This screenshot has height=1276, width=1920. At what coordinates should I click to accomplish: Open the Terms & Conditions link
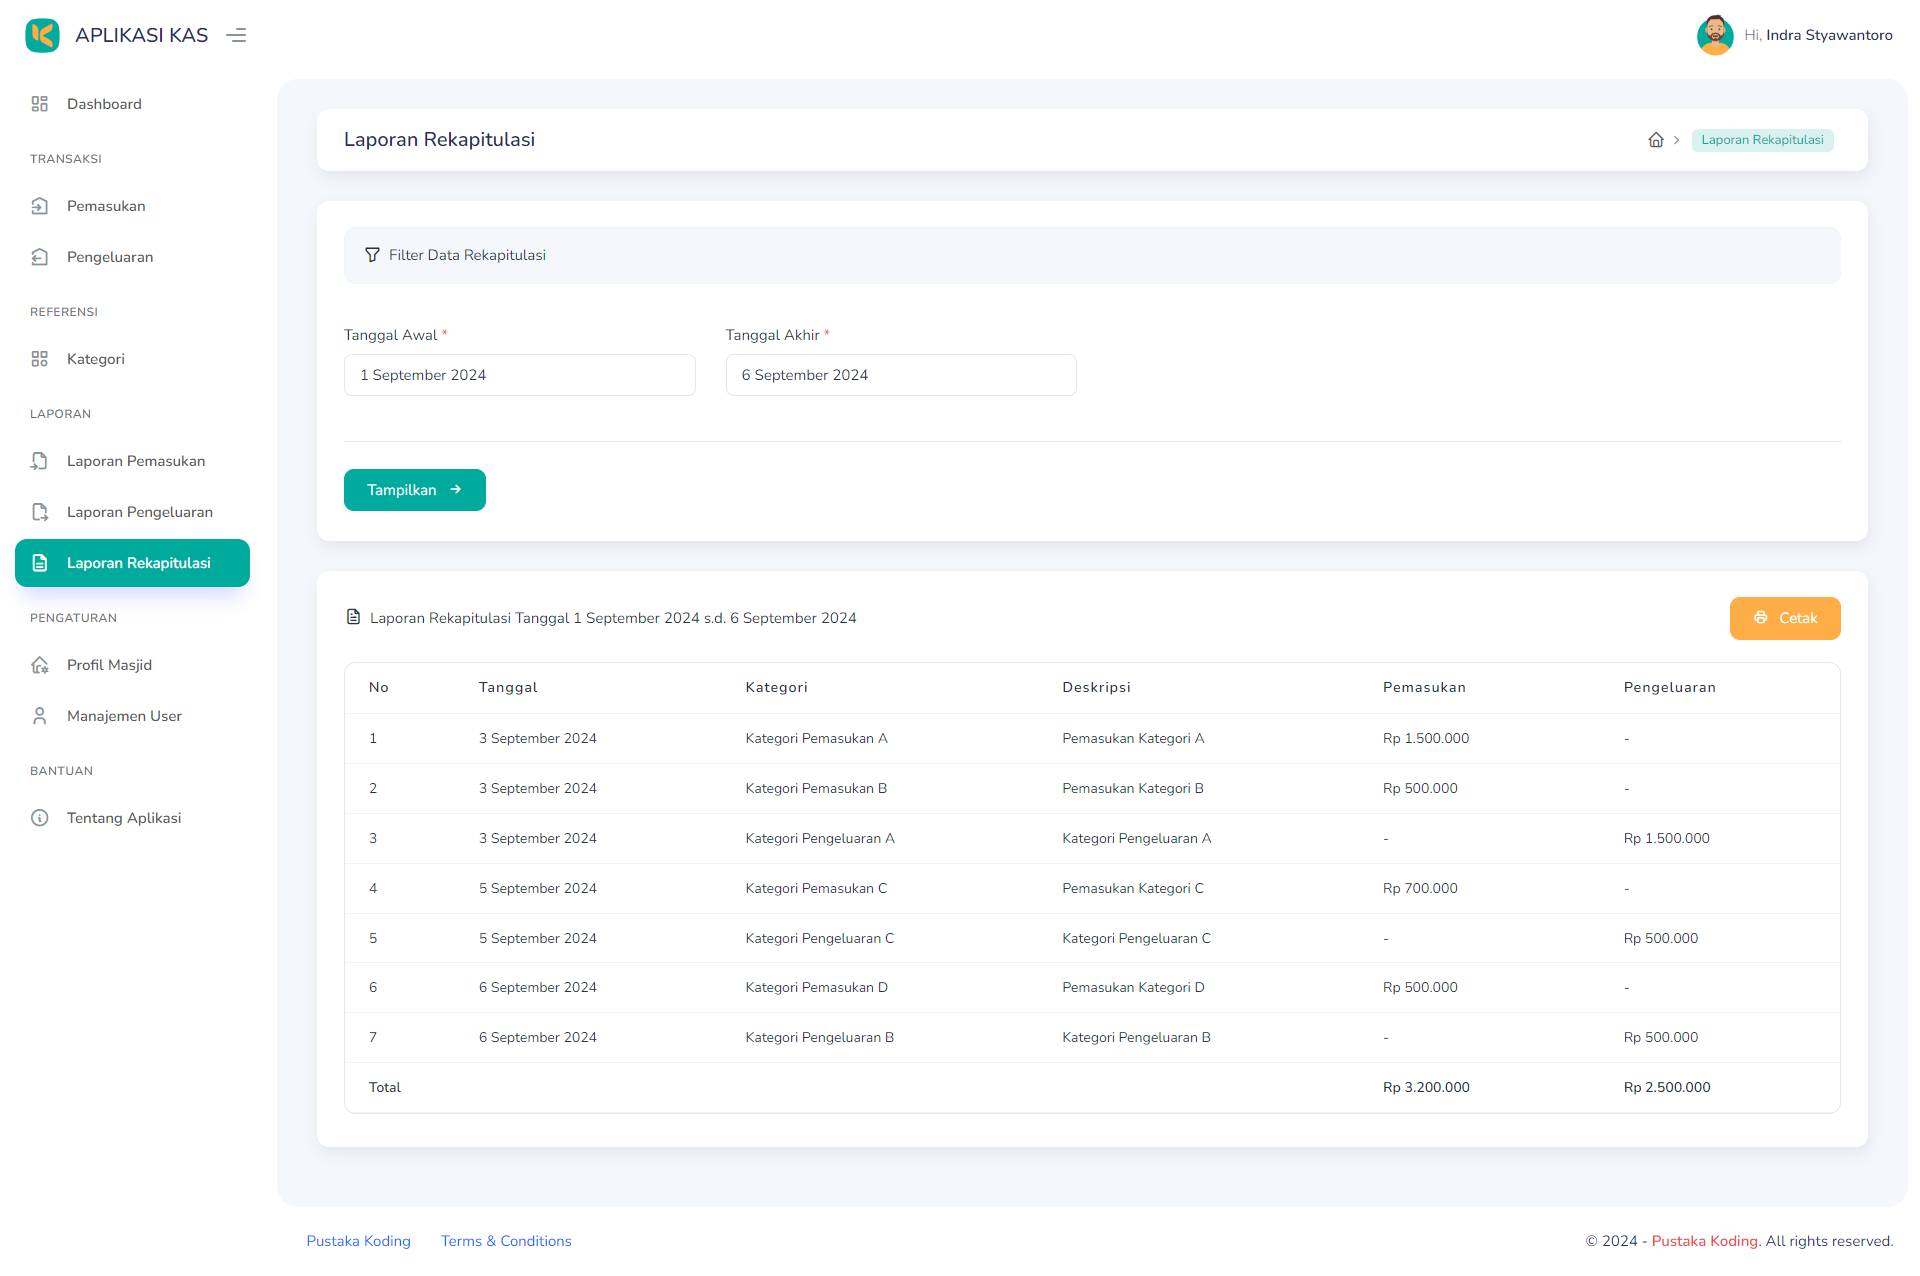pos(505,1241)
